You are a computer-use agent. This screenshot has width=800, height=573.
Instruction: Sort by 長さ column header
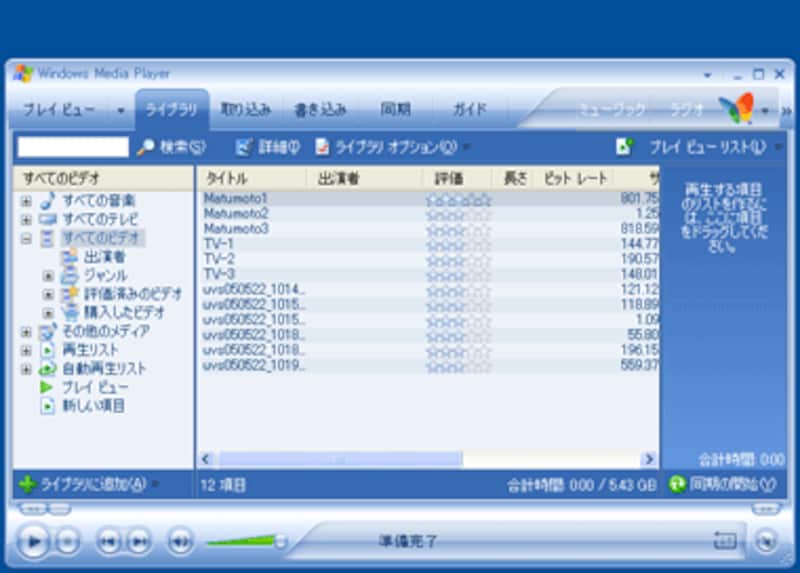tap(513, 178)
